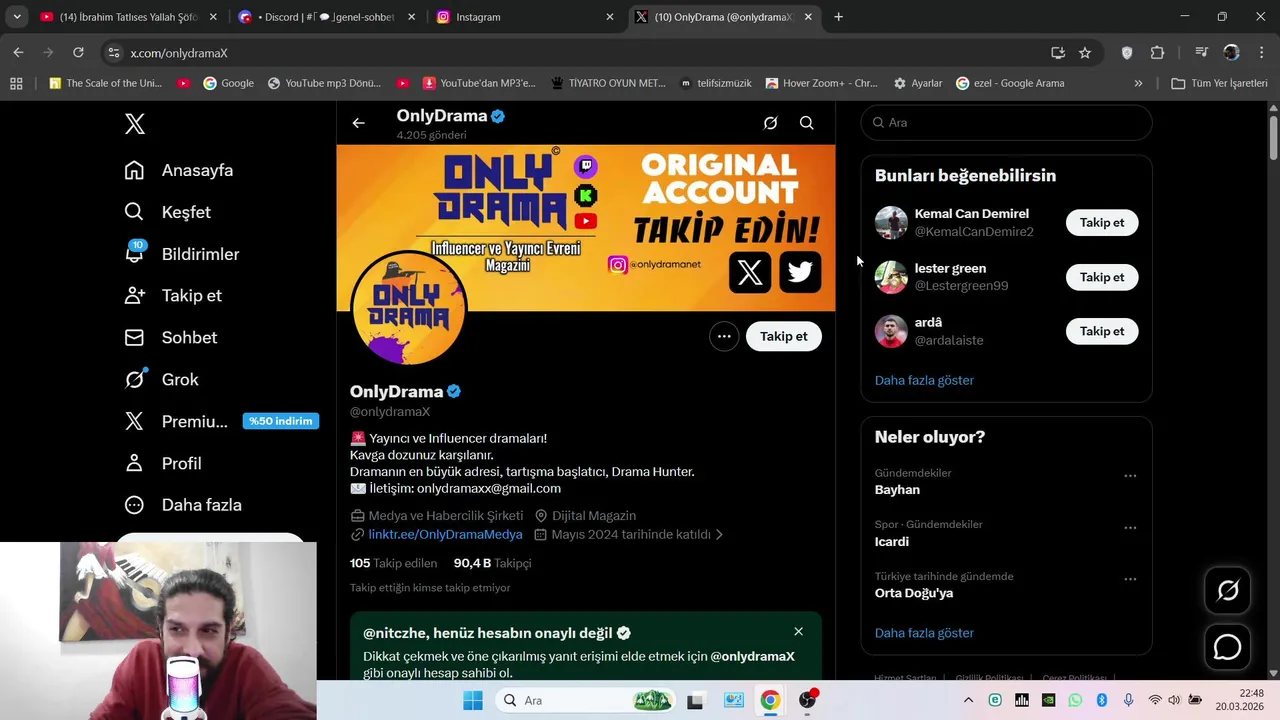Click the address bar URL

coord(179,53)
